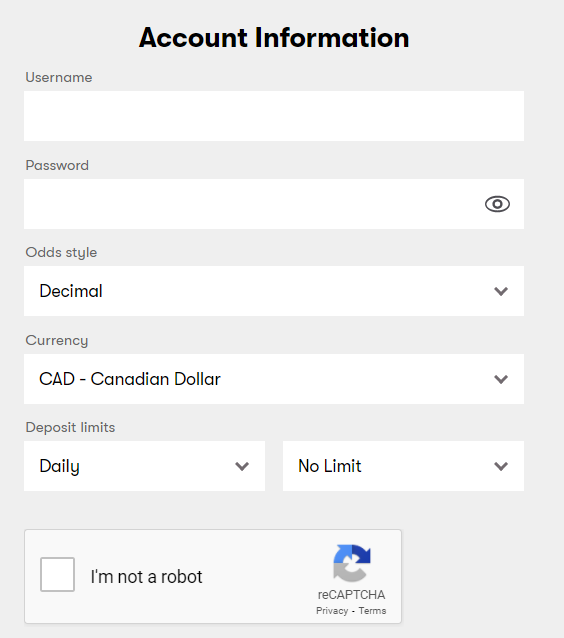Open the No Limit deposit amount dropdown
Screen dimensions: 564x638
click(403, 466)
